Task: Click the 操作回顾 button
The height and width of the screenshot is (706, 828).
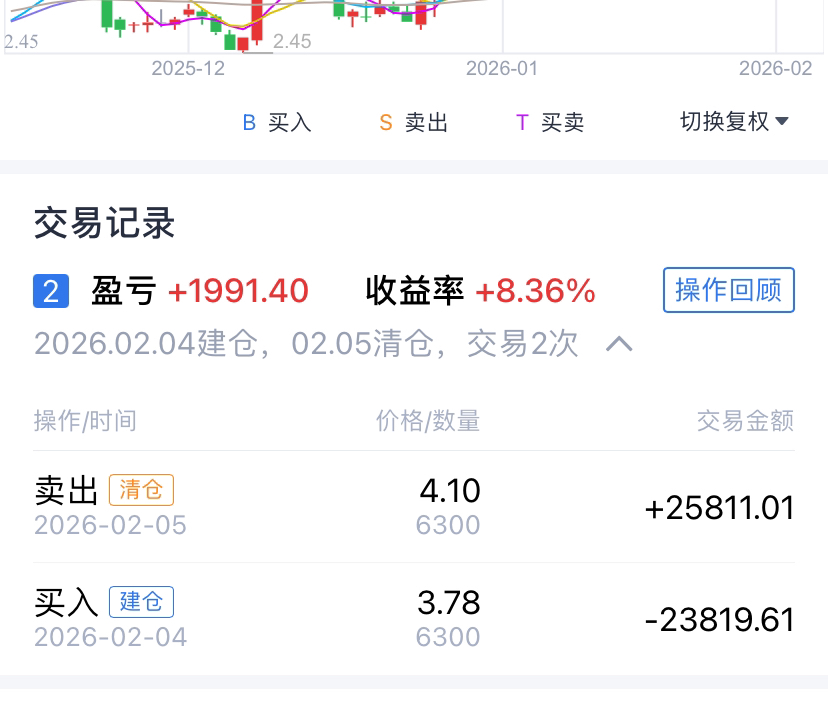Action: (728, 291)
